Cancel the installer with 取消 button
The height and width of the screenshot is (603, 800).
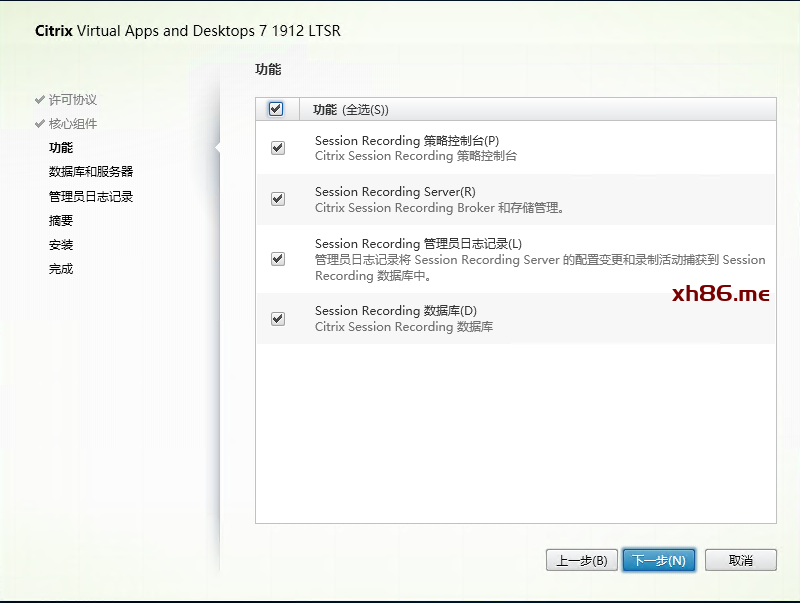740,560
